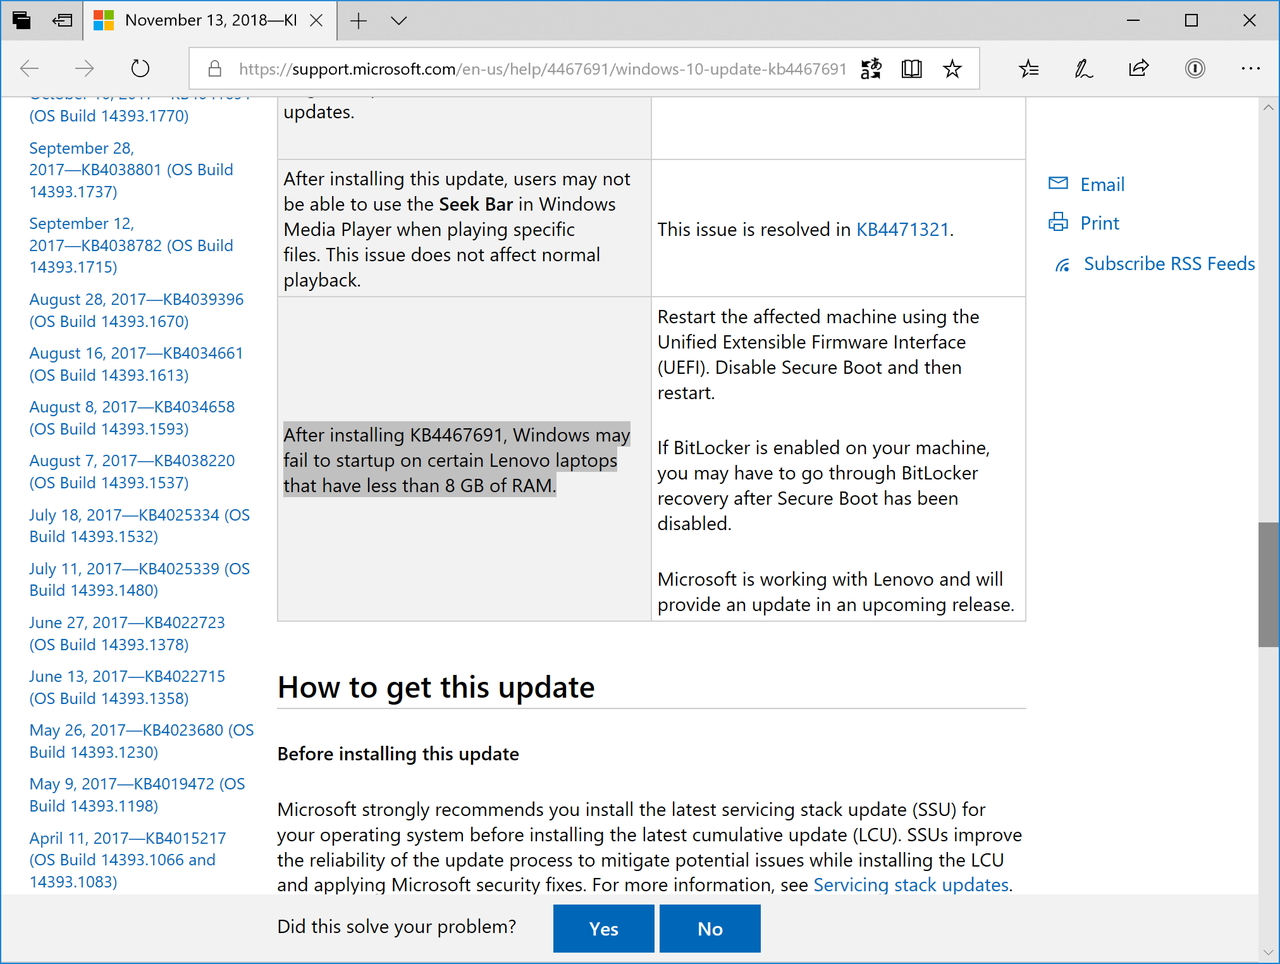1280x964 pixels.
Task: Close the Edge window
Action: [x=1249, y=20]
